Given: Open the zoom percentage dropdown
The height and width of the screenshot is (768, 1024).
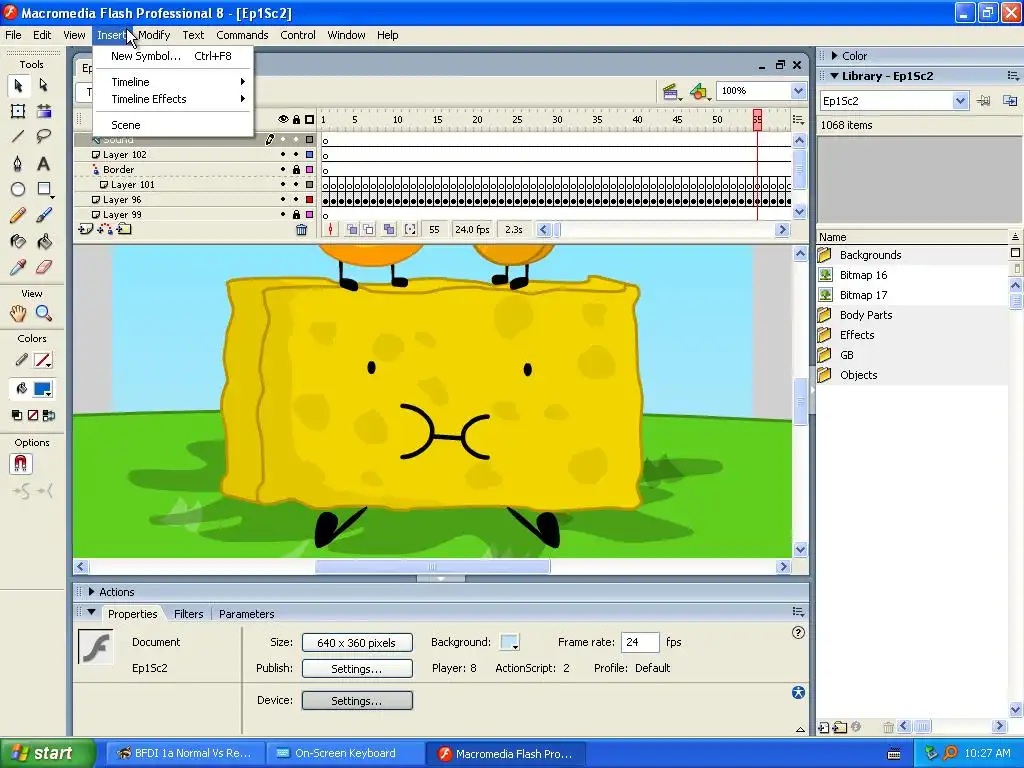Looking at the screenshot, I should click(x=798, y=91).
